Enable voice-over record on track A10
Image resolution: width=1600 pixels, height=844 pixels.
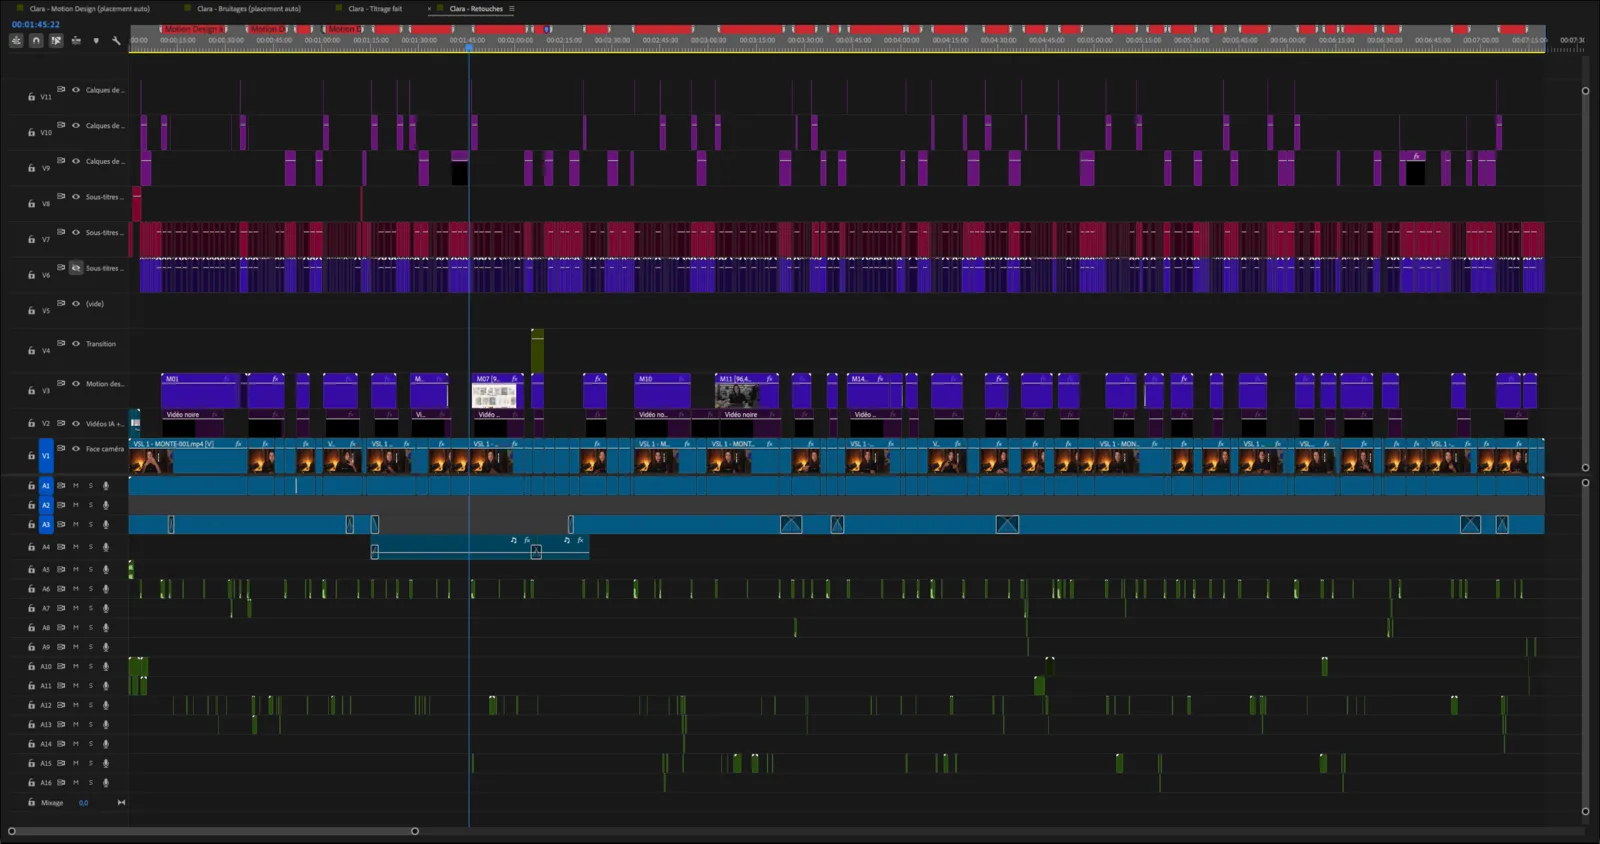click(105, 666)
